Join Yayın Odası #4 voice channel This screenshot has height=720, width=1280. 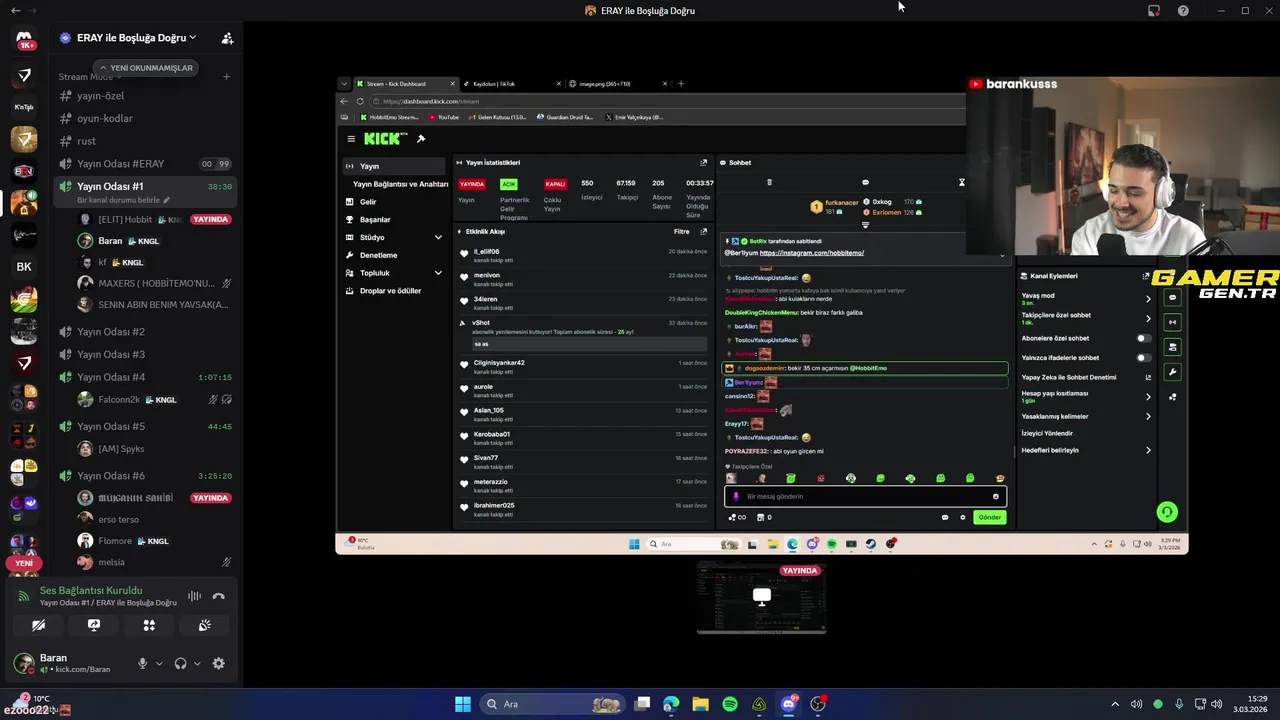(x=145, y=377)
